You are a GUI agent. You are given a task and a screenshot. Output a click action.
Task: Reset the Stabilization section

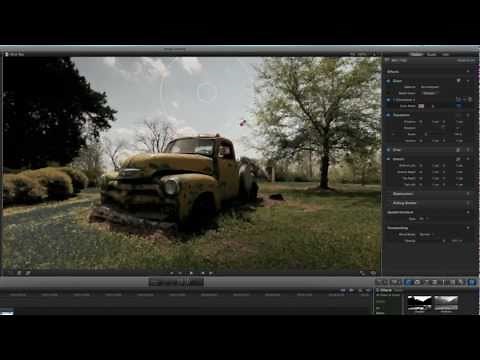[x=468, y=194]
